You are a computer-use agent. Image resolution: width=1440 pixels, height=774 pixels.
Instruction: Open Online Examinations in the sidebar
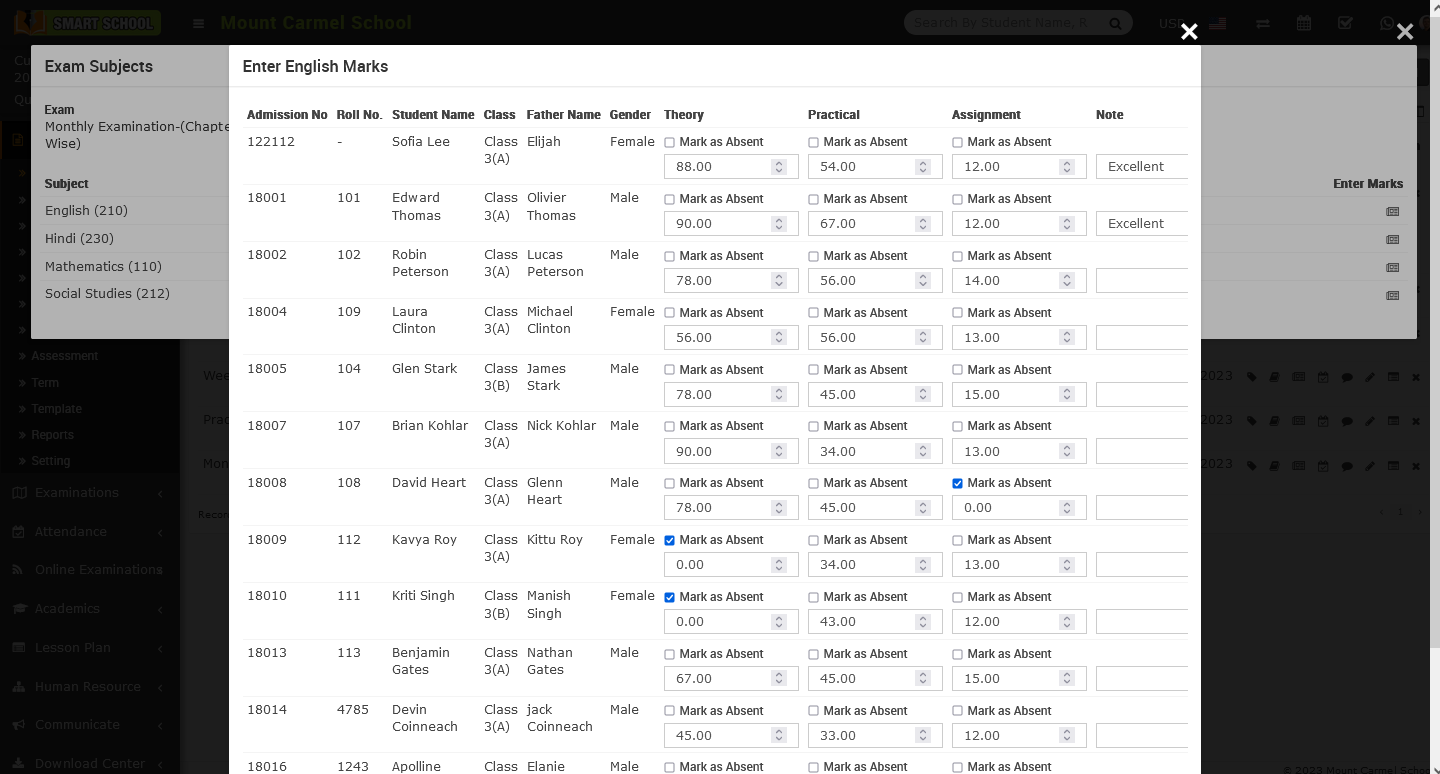pos(98,570)
